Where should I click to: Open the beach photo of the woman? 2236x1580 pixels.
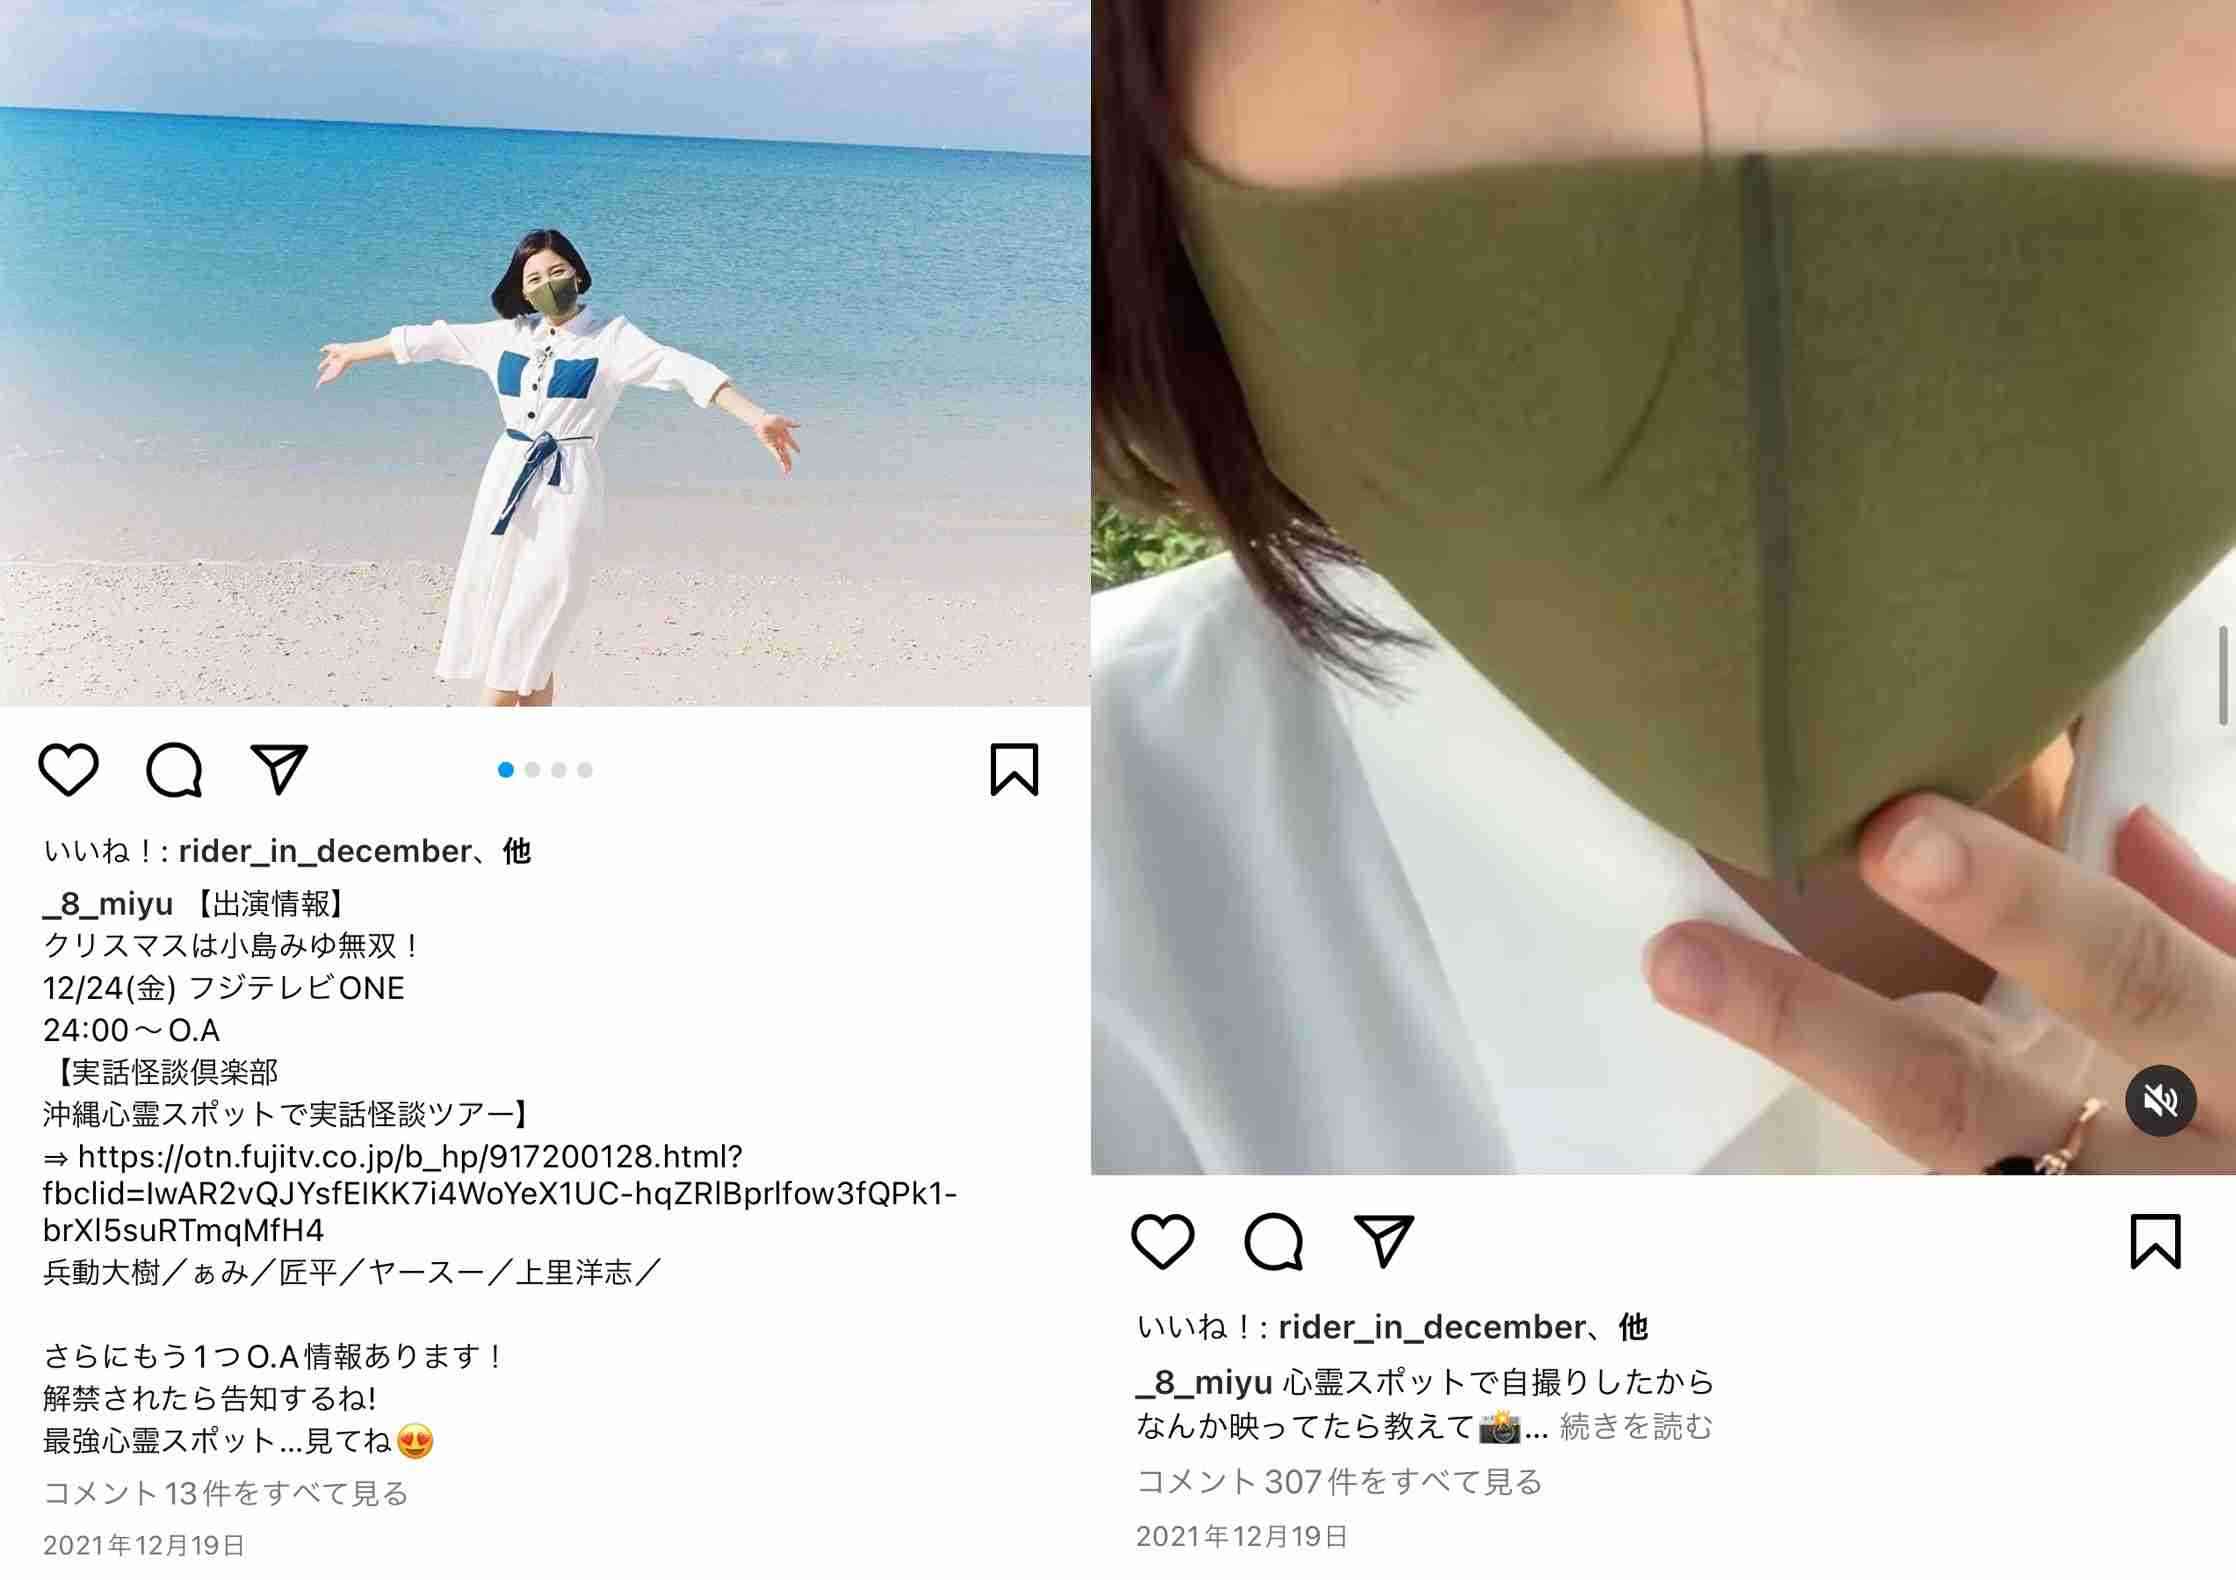(x=545, y=353)
